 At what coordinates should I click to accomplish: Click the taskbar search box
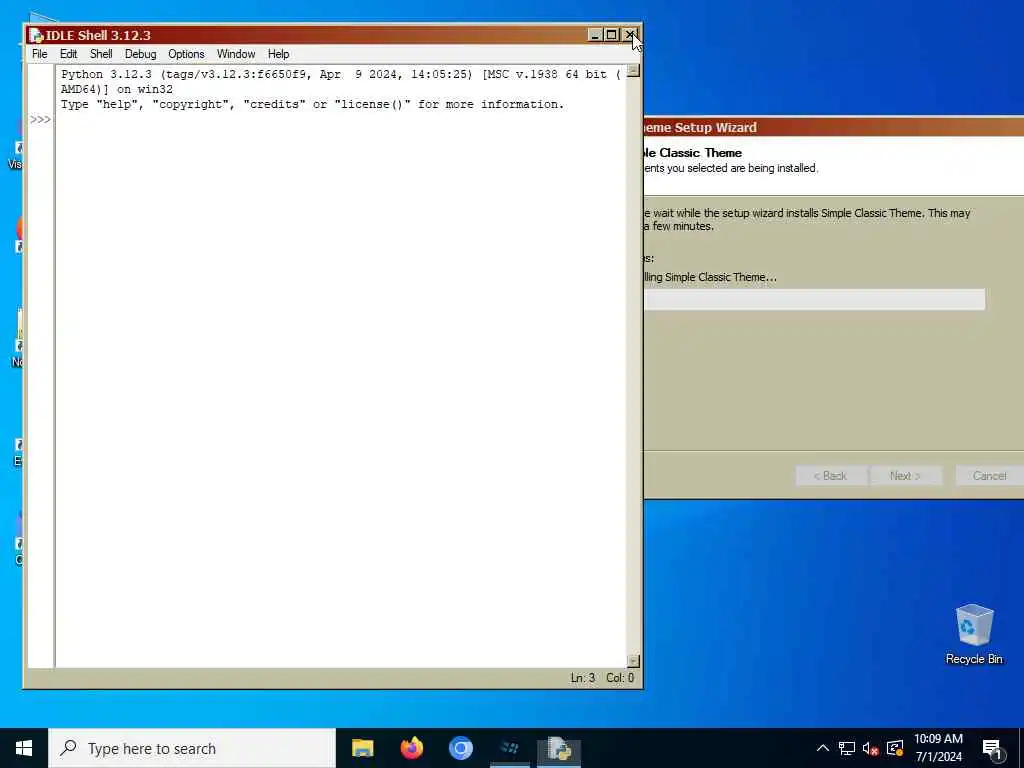pos(192,748)
